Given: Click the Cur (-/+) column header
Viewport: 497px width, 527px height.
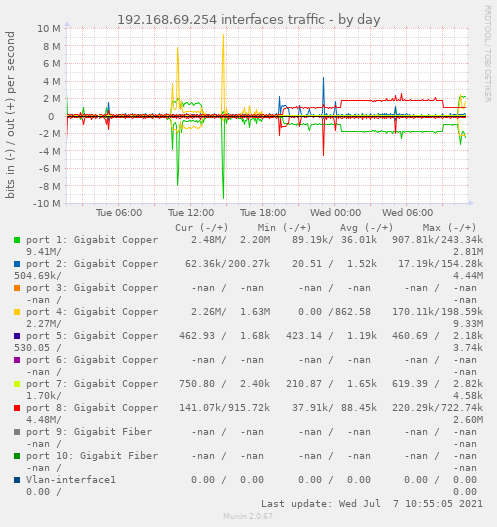Looking at the screenshot, I should 202,228.
